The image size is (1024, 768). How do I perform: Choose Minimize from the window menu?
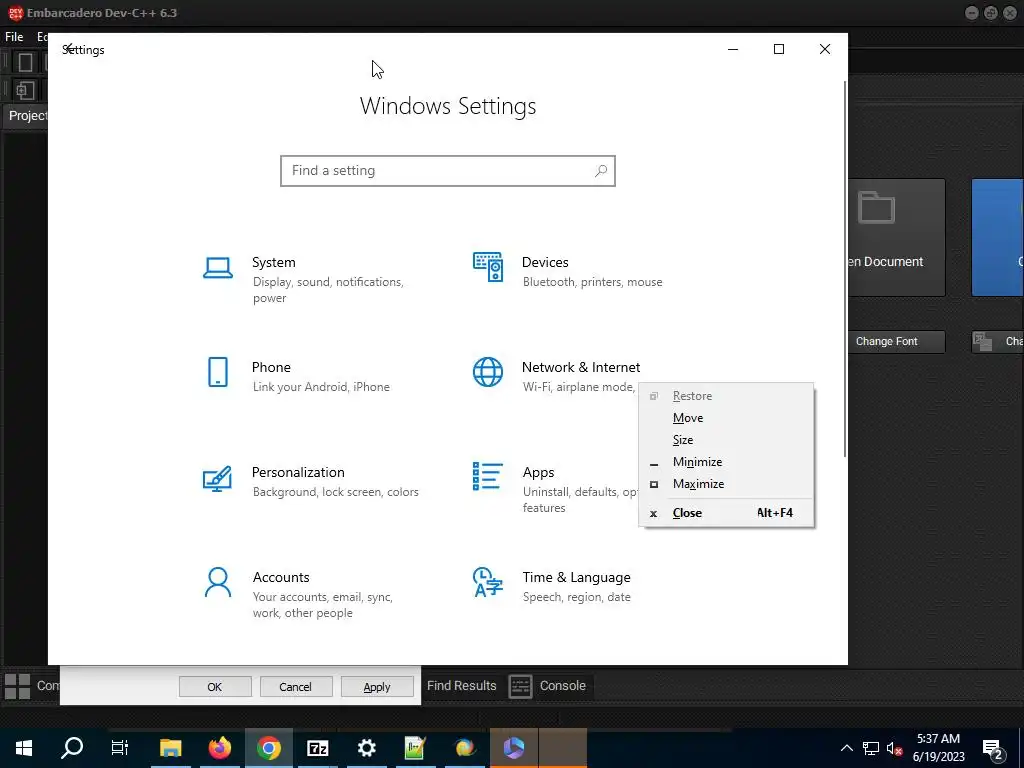(x=726, y=462)
